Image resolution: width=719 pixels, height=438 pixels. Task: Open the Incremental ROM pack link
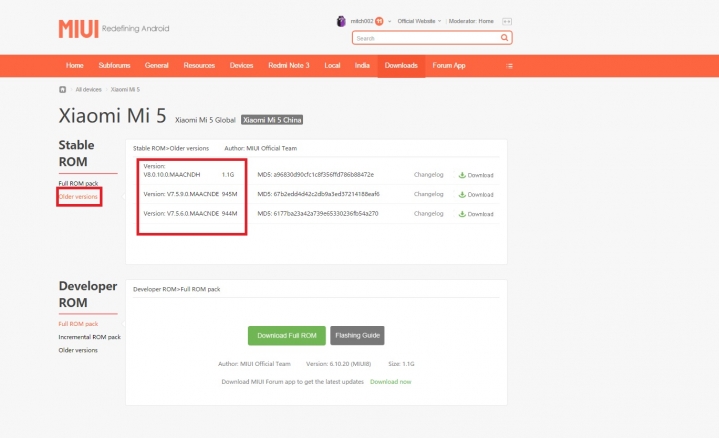coord(89,337)
